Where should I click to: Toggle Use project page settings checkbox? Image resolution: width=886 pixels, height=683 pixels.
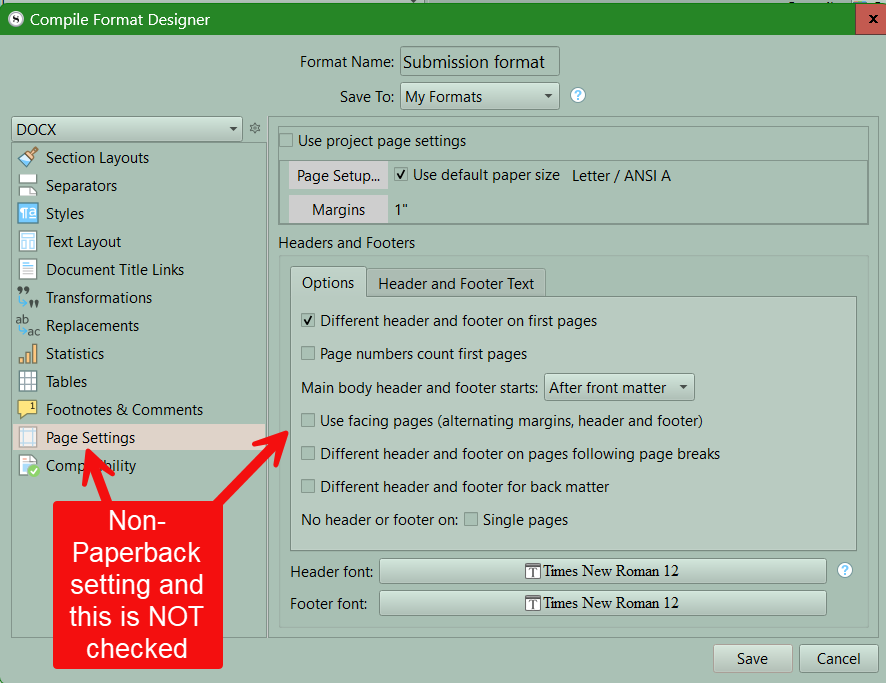(x=287, y=141)
